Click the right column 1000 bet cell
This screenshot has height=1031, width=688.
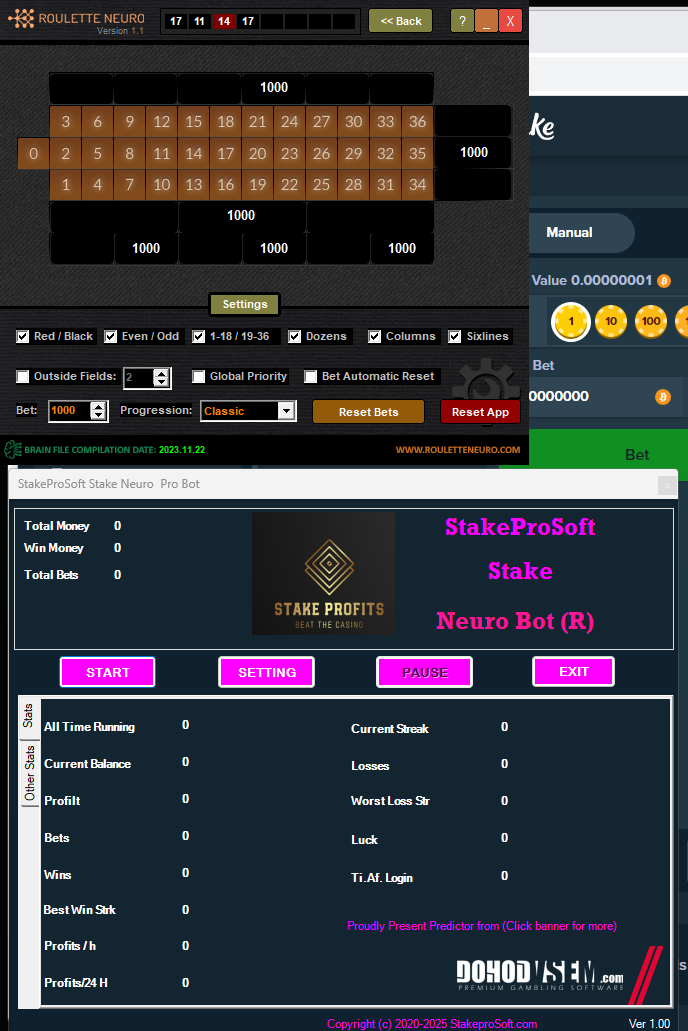tap(474, 153)
